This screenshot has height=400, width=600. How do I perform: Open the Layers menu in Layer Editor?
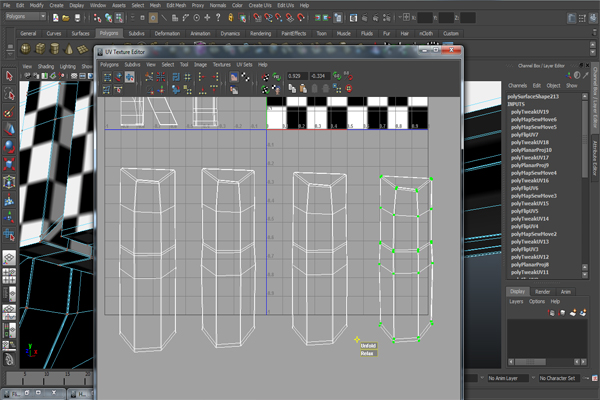pyautogui.click(x=516, y=302)
